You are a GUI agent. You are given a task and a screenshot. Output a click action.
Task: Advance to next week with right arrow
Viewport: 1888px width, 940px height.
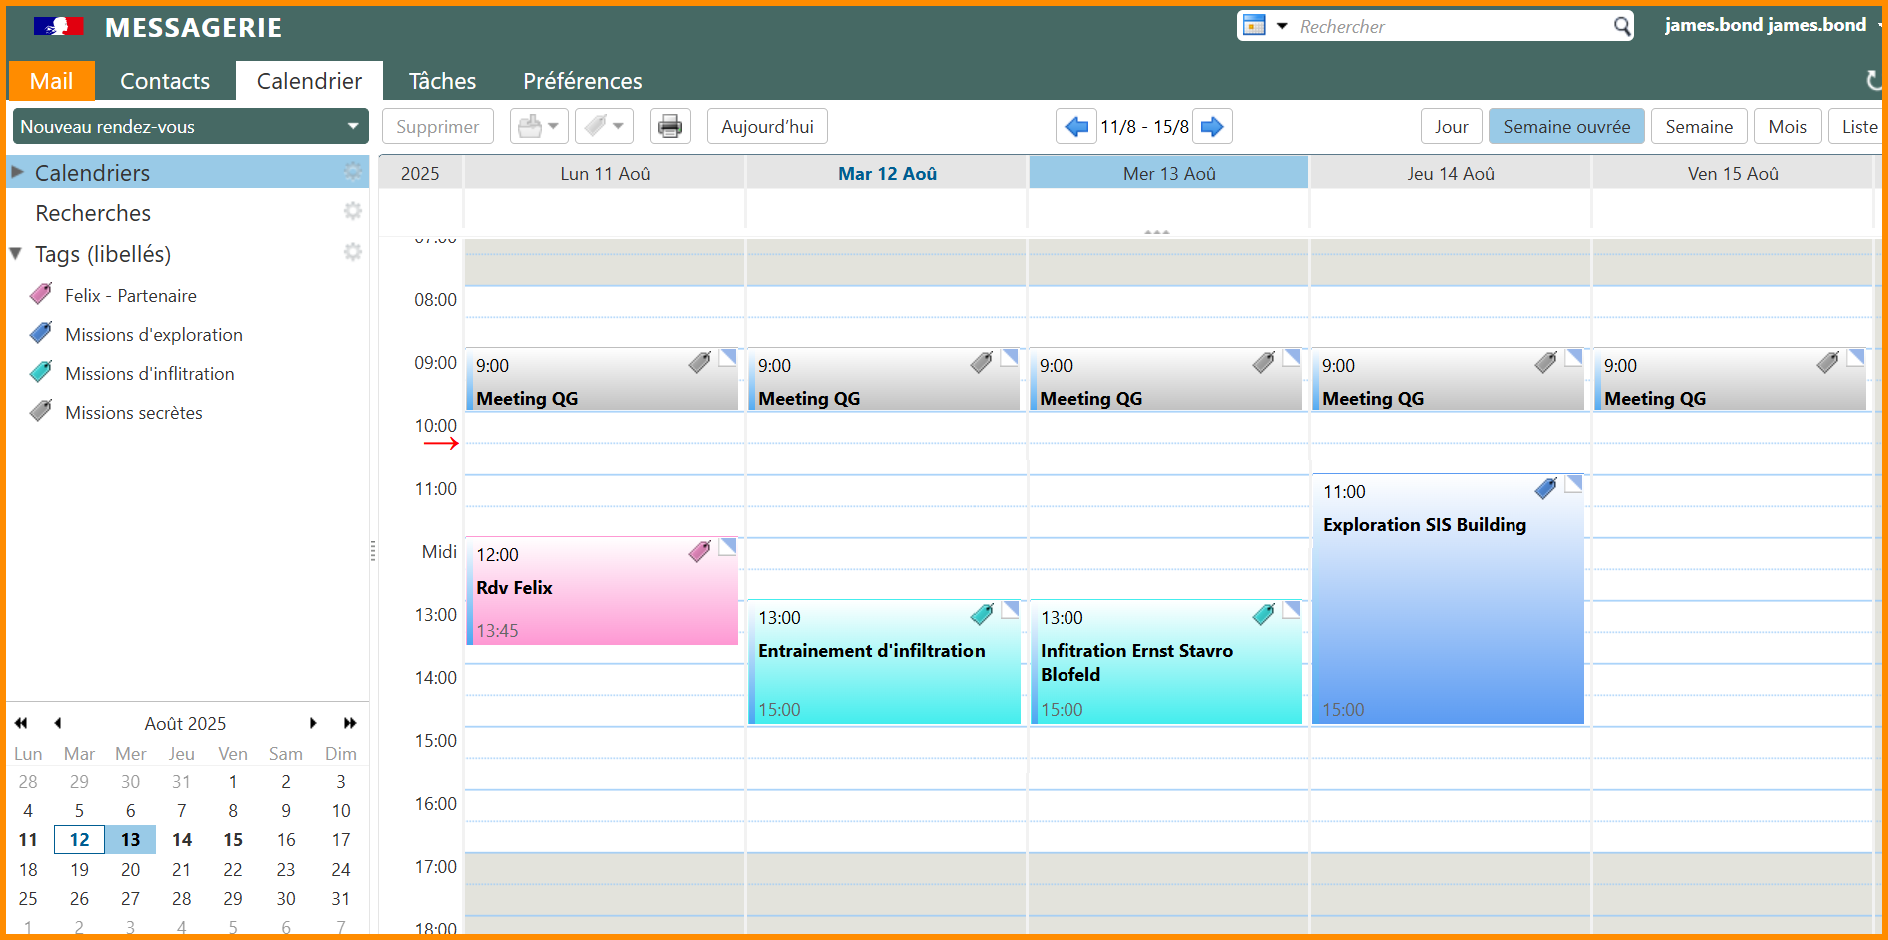click(x=1212, y=127)
